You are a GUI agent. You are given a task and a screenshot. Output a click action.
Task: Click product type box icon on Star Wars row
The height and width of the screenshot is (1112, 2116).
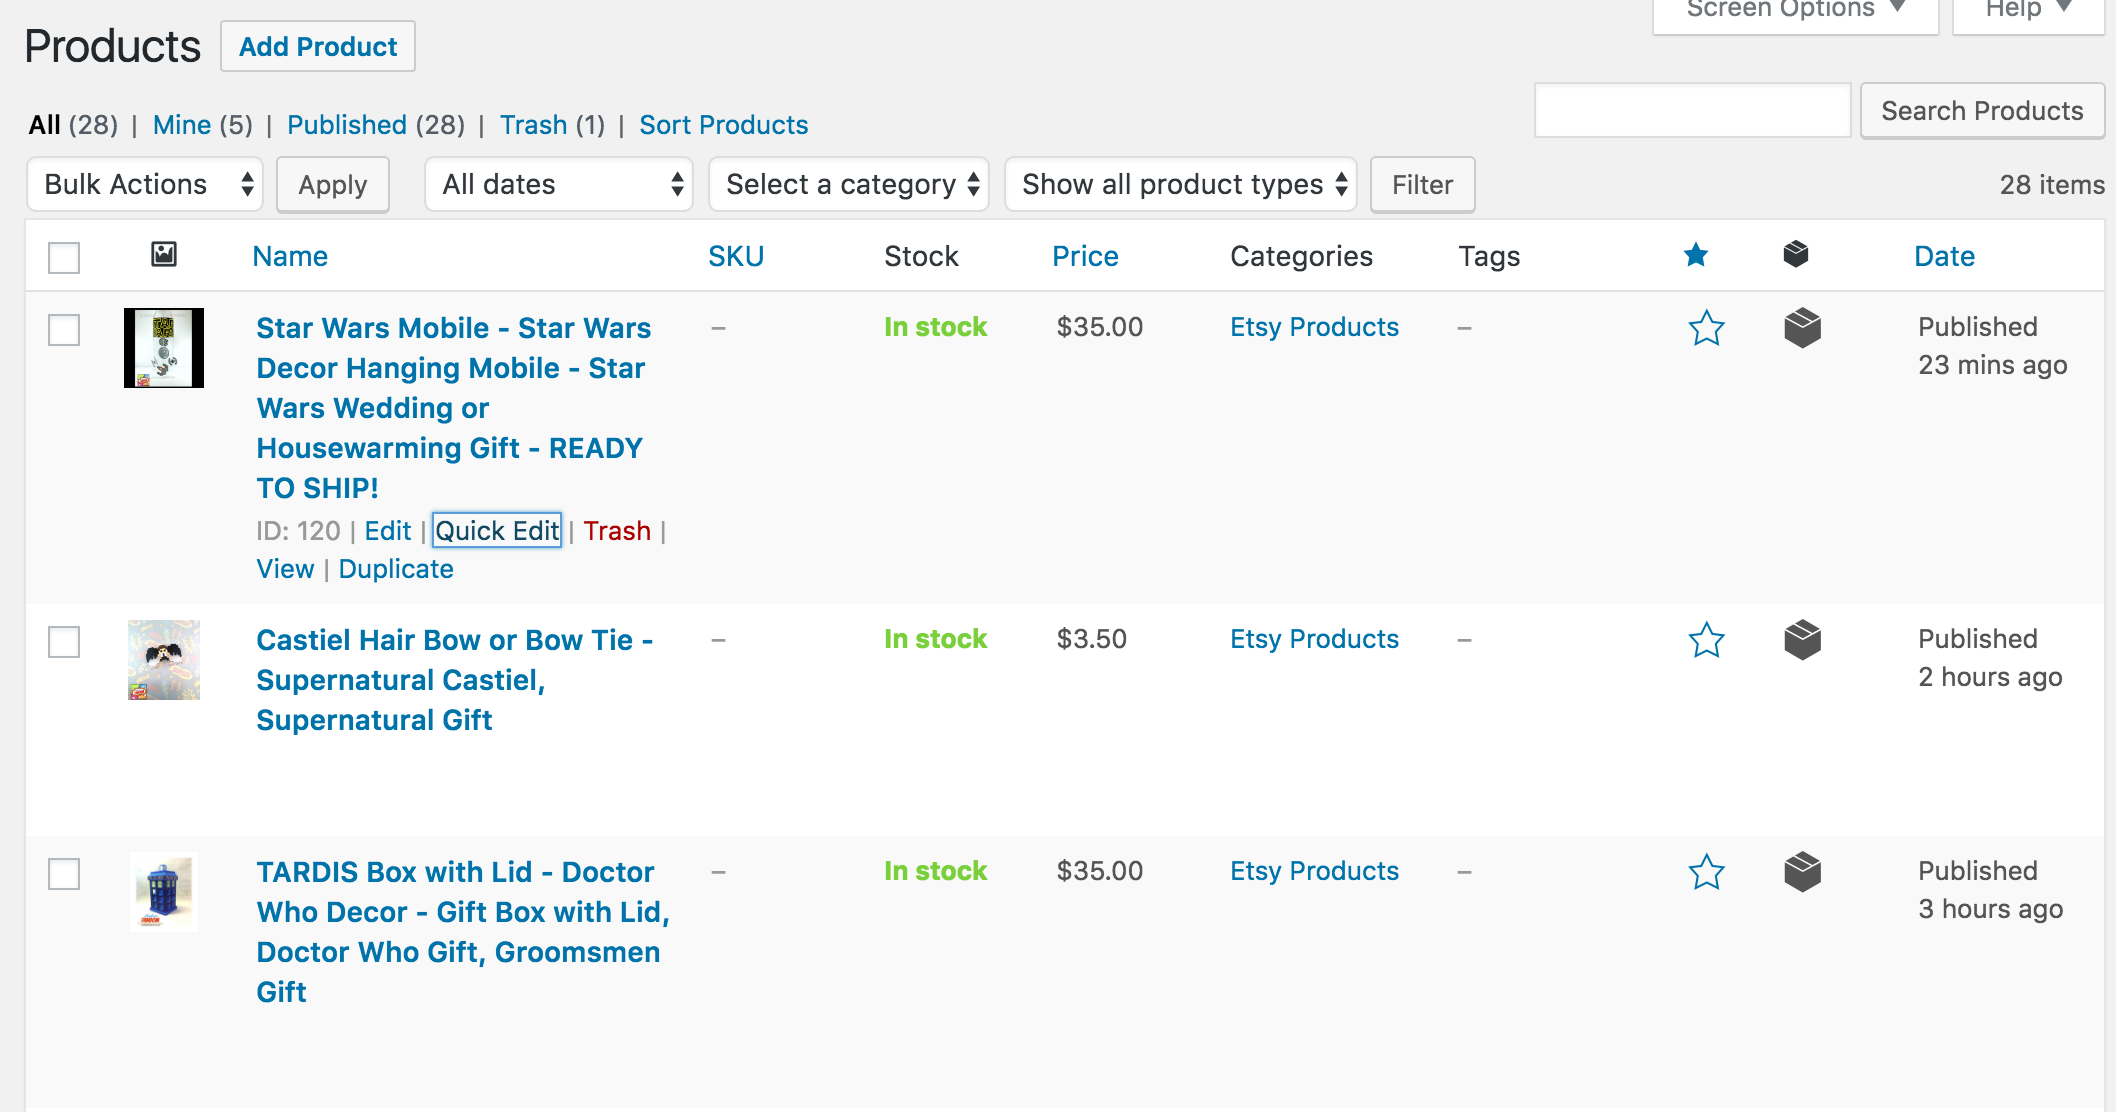point(1802,328)
